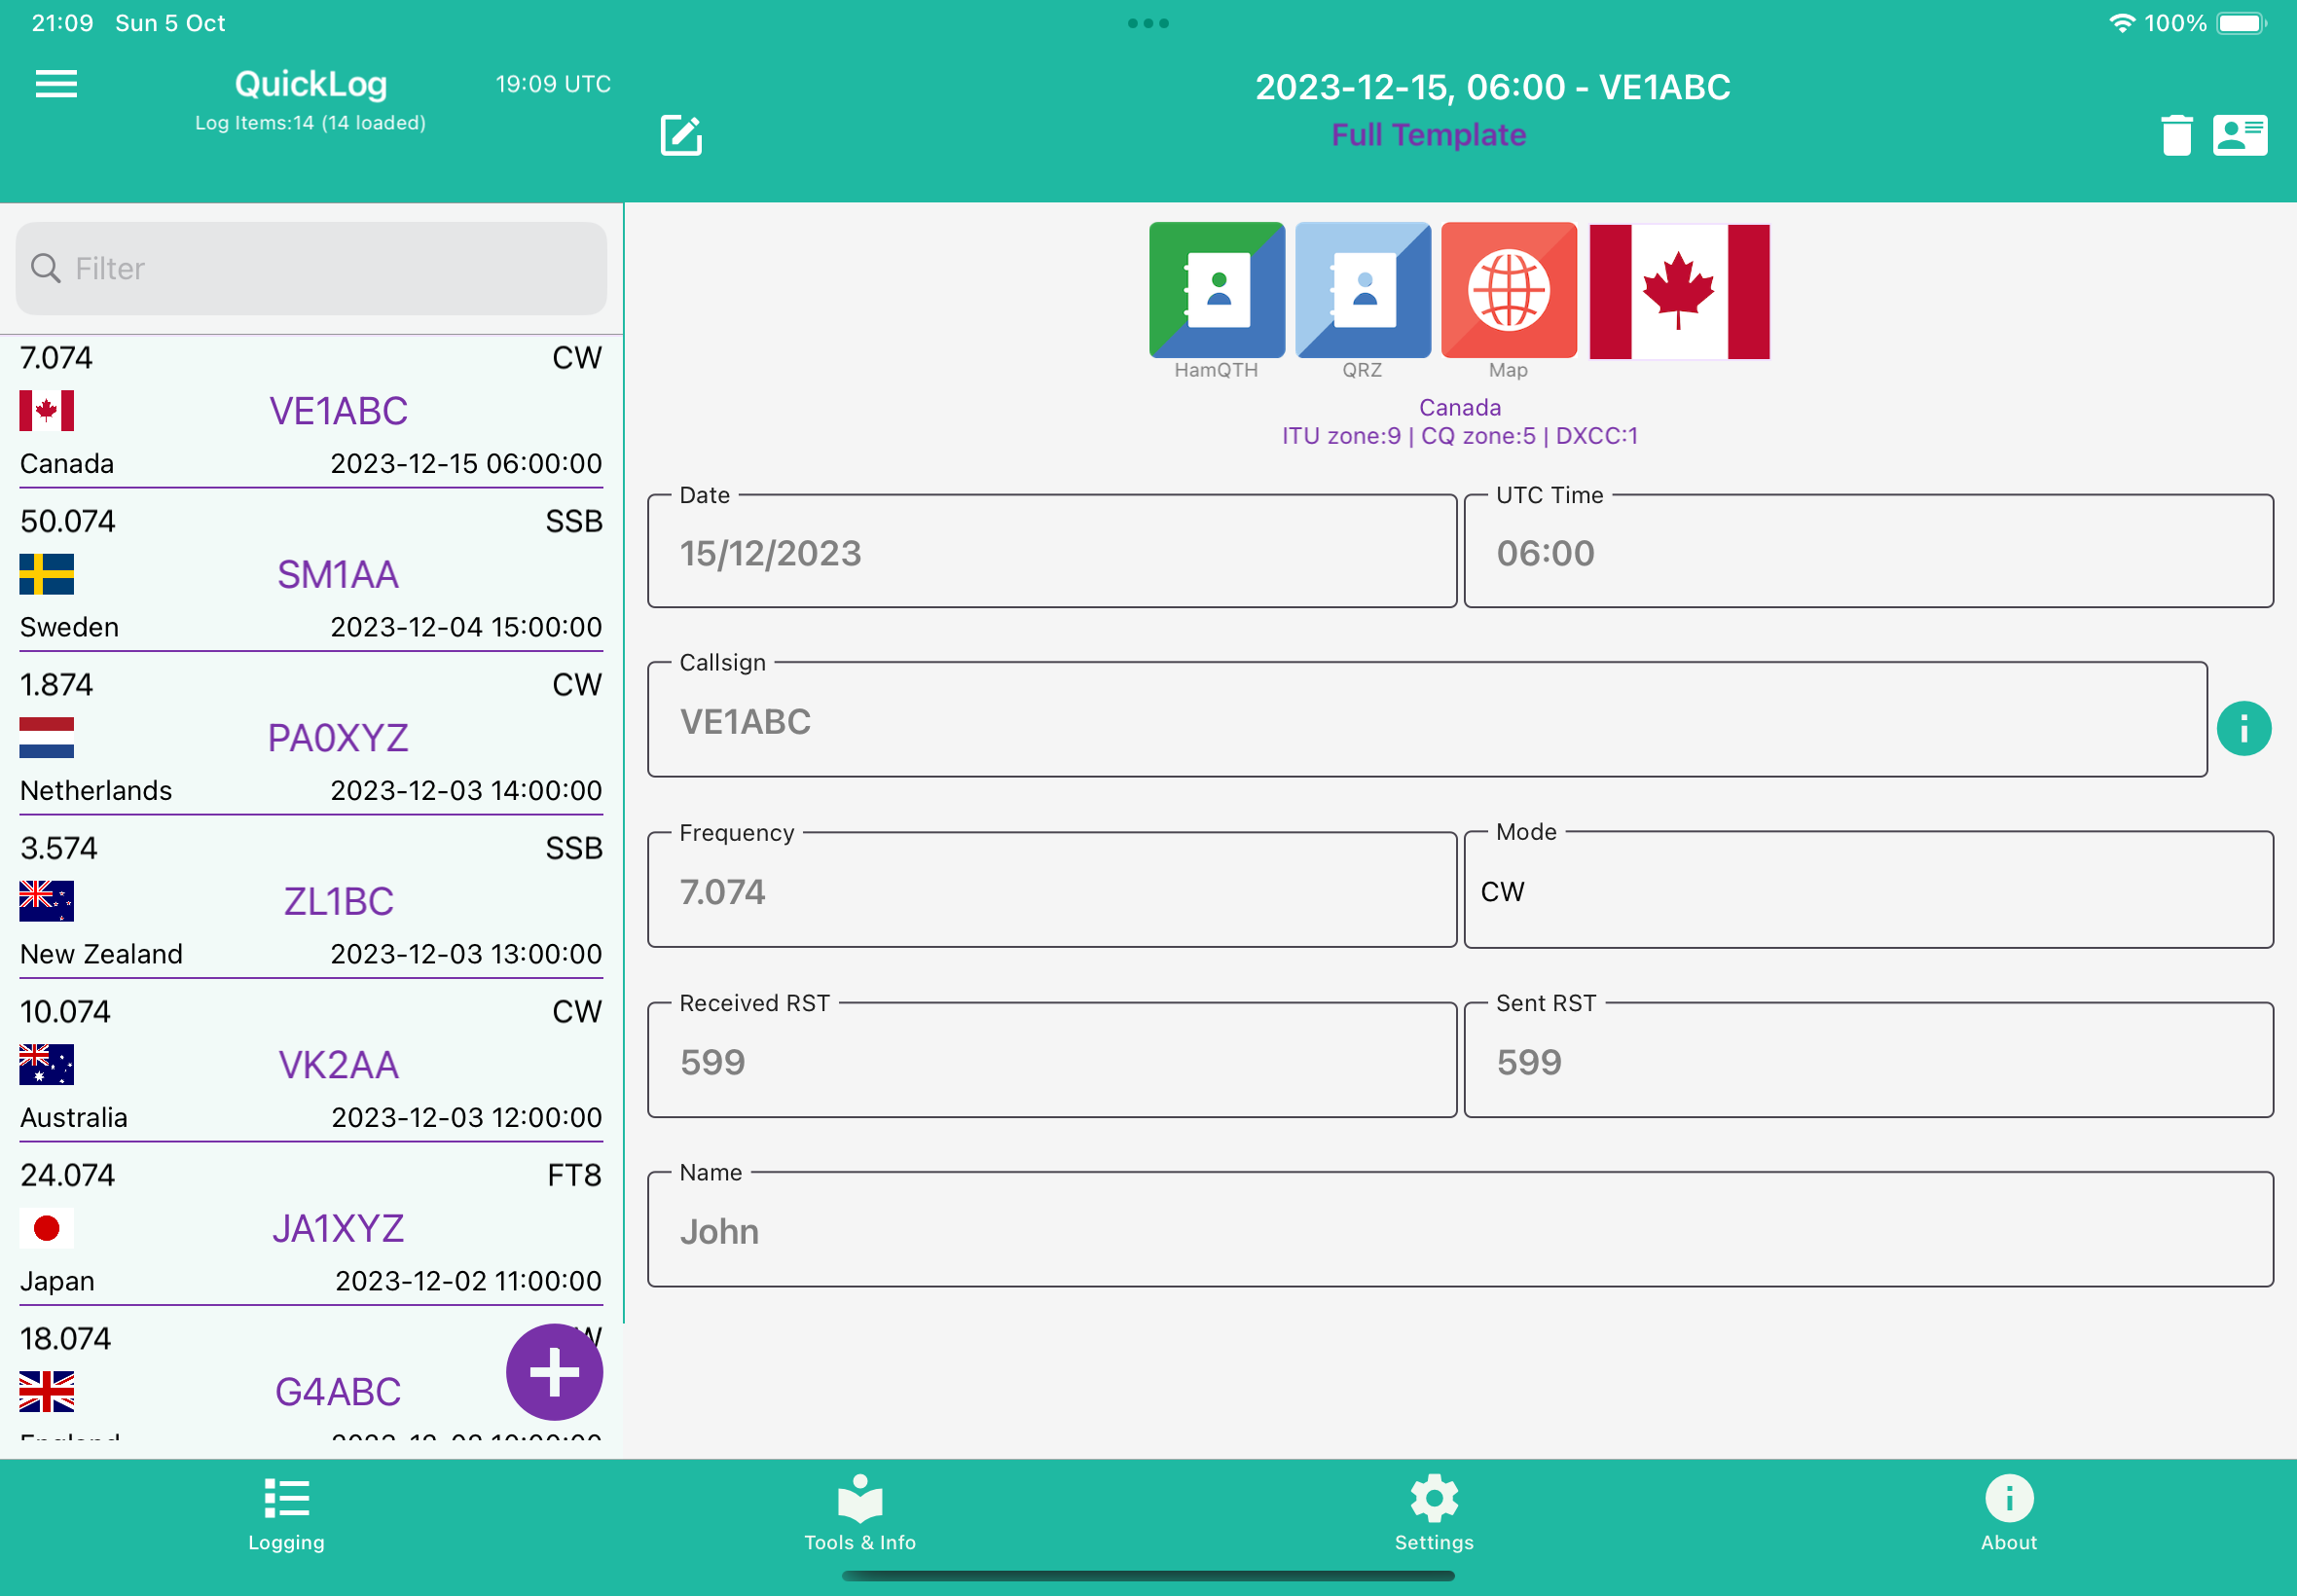2297x1596 pixels.
Task: Open the Date picker field
Action: (x=1051, y=553)
